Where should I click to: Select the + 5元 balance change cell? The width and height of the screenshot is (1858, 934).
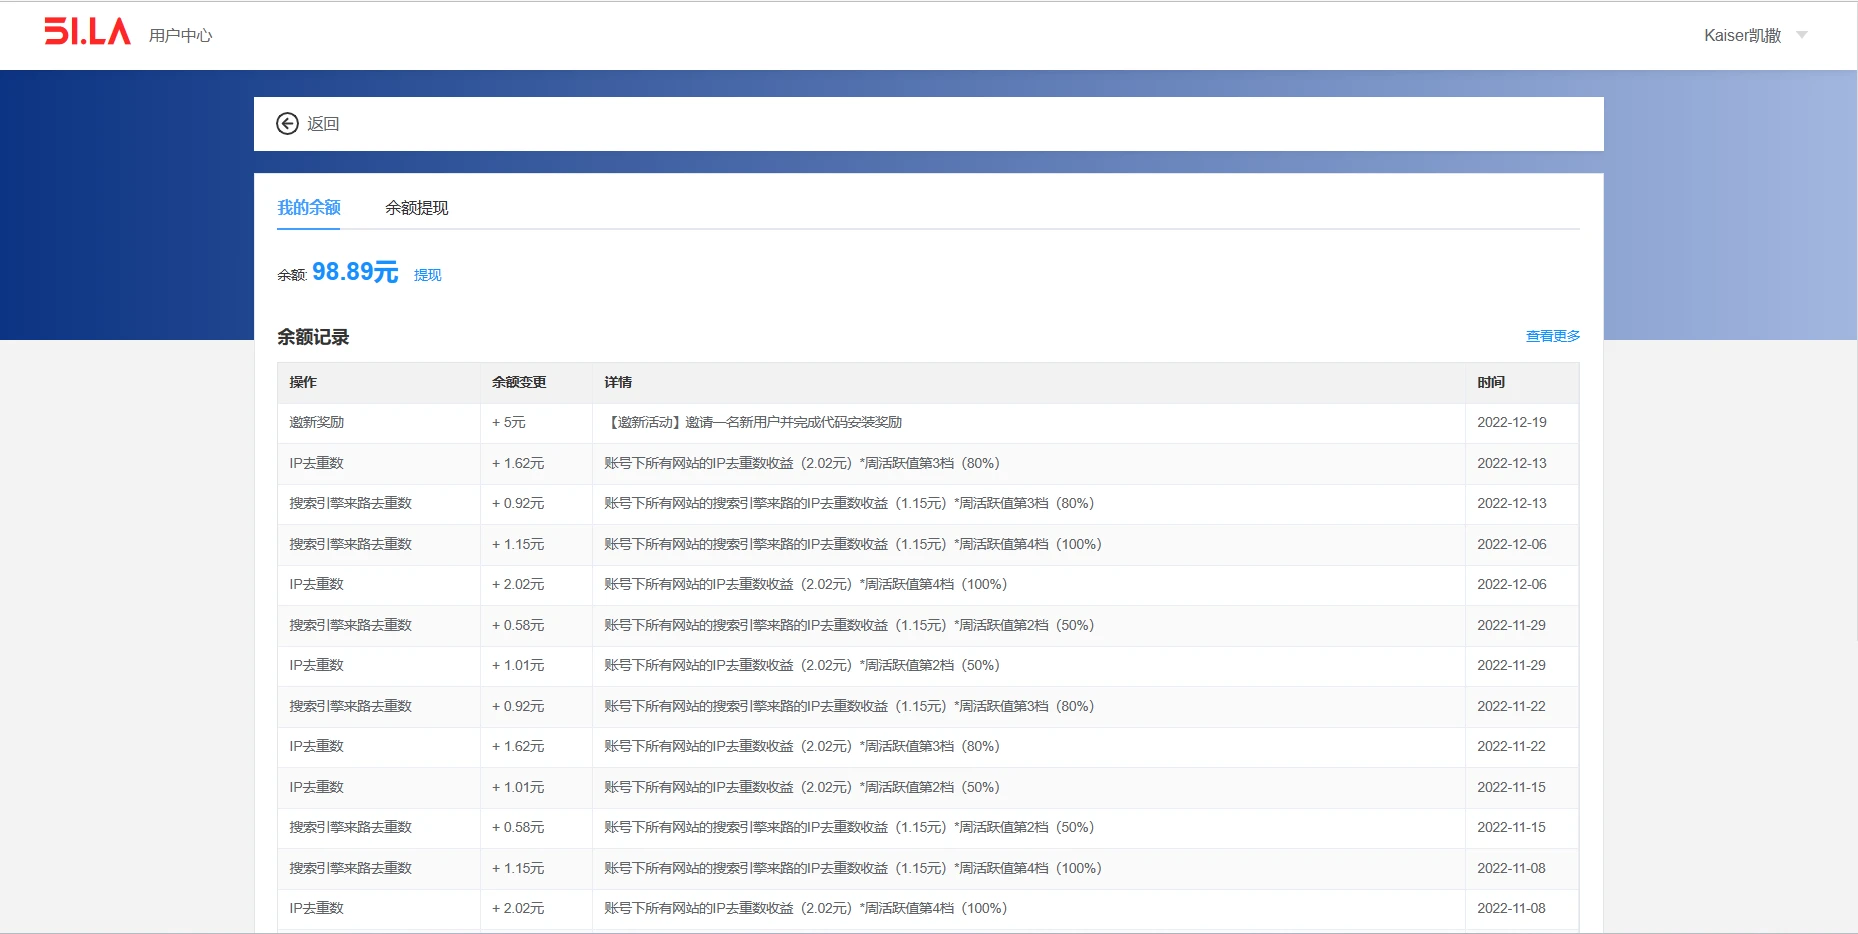tap(508, 422)
